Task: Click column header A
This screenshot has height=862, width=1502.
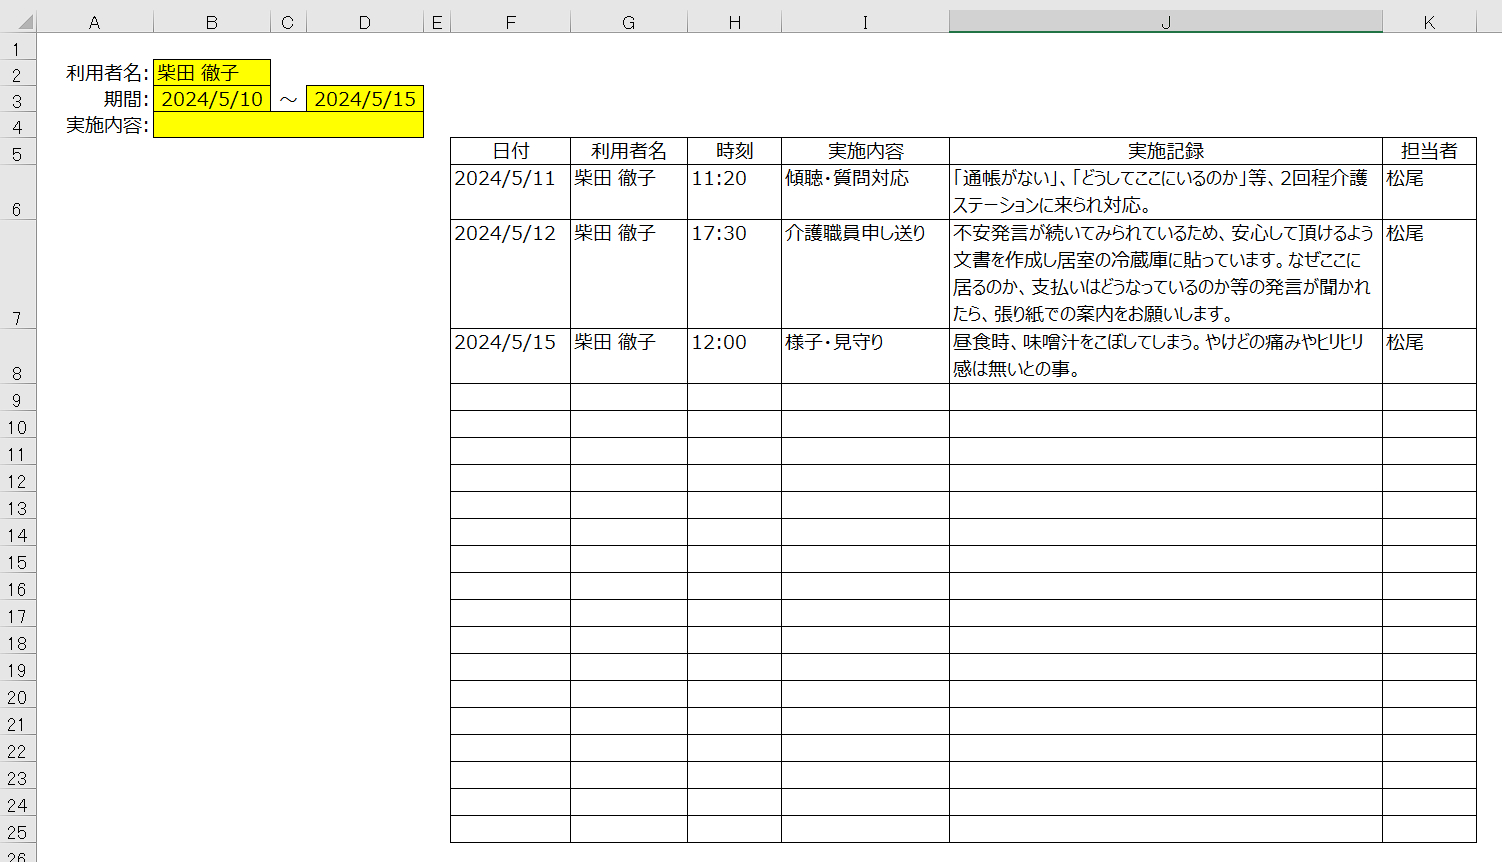Action: (94, 20)
